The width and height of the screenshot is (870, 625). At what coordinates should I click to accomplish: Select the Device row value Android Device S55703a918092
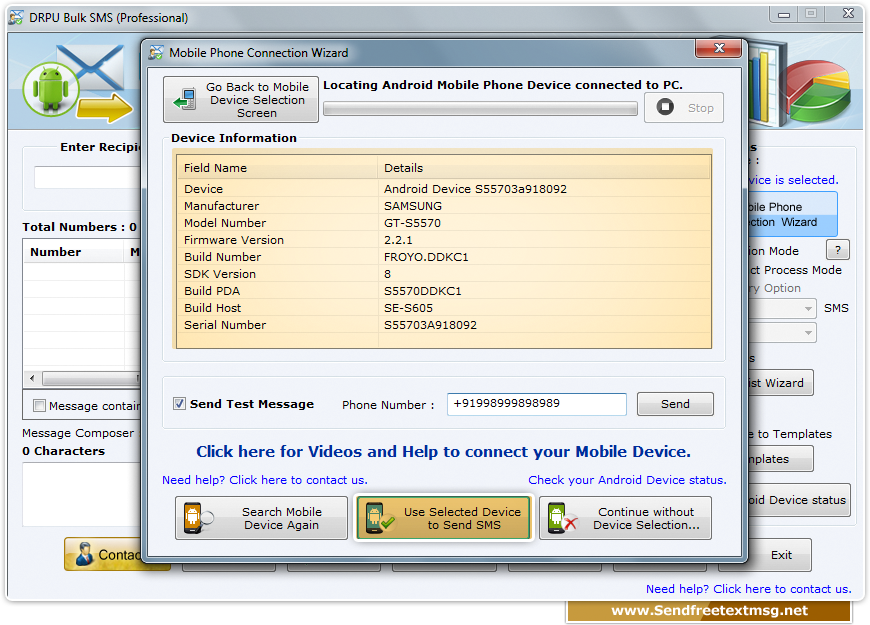[x=476, y=189]
